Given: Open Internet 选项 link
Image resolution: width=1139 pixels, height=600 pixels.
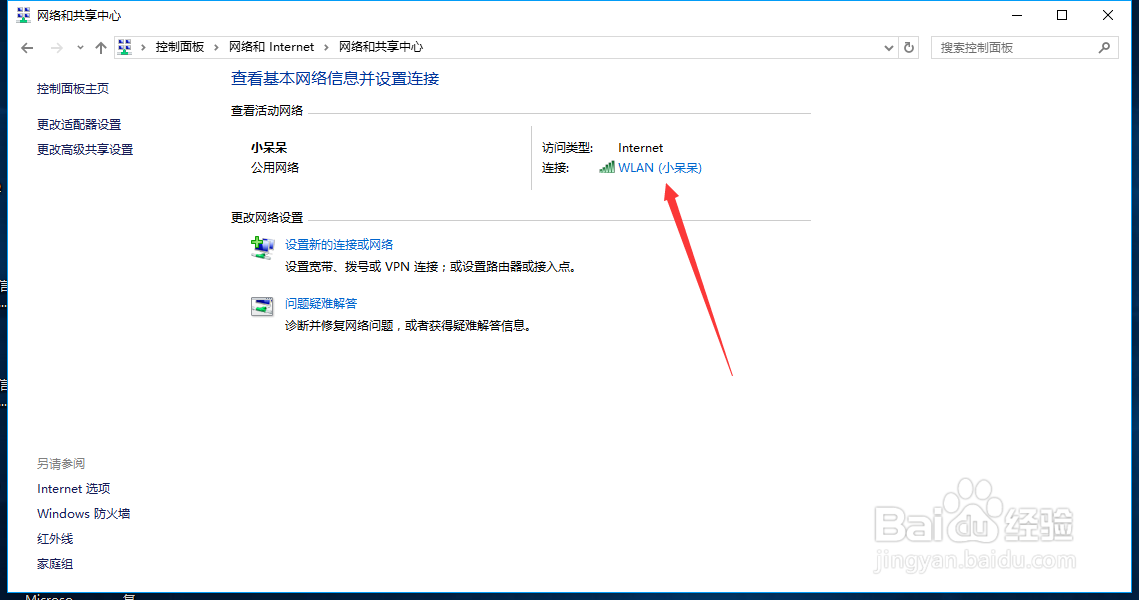Looking at the screenshot, I should pyautogui.click(x=73, y=489).
